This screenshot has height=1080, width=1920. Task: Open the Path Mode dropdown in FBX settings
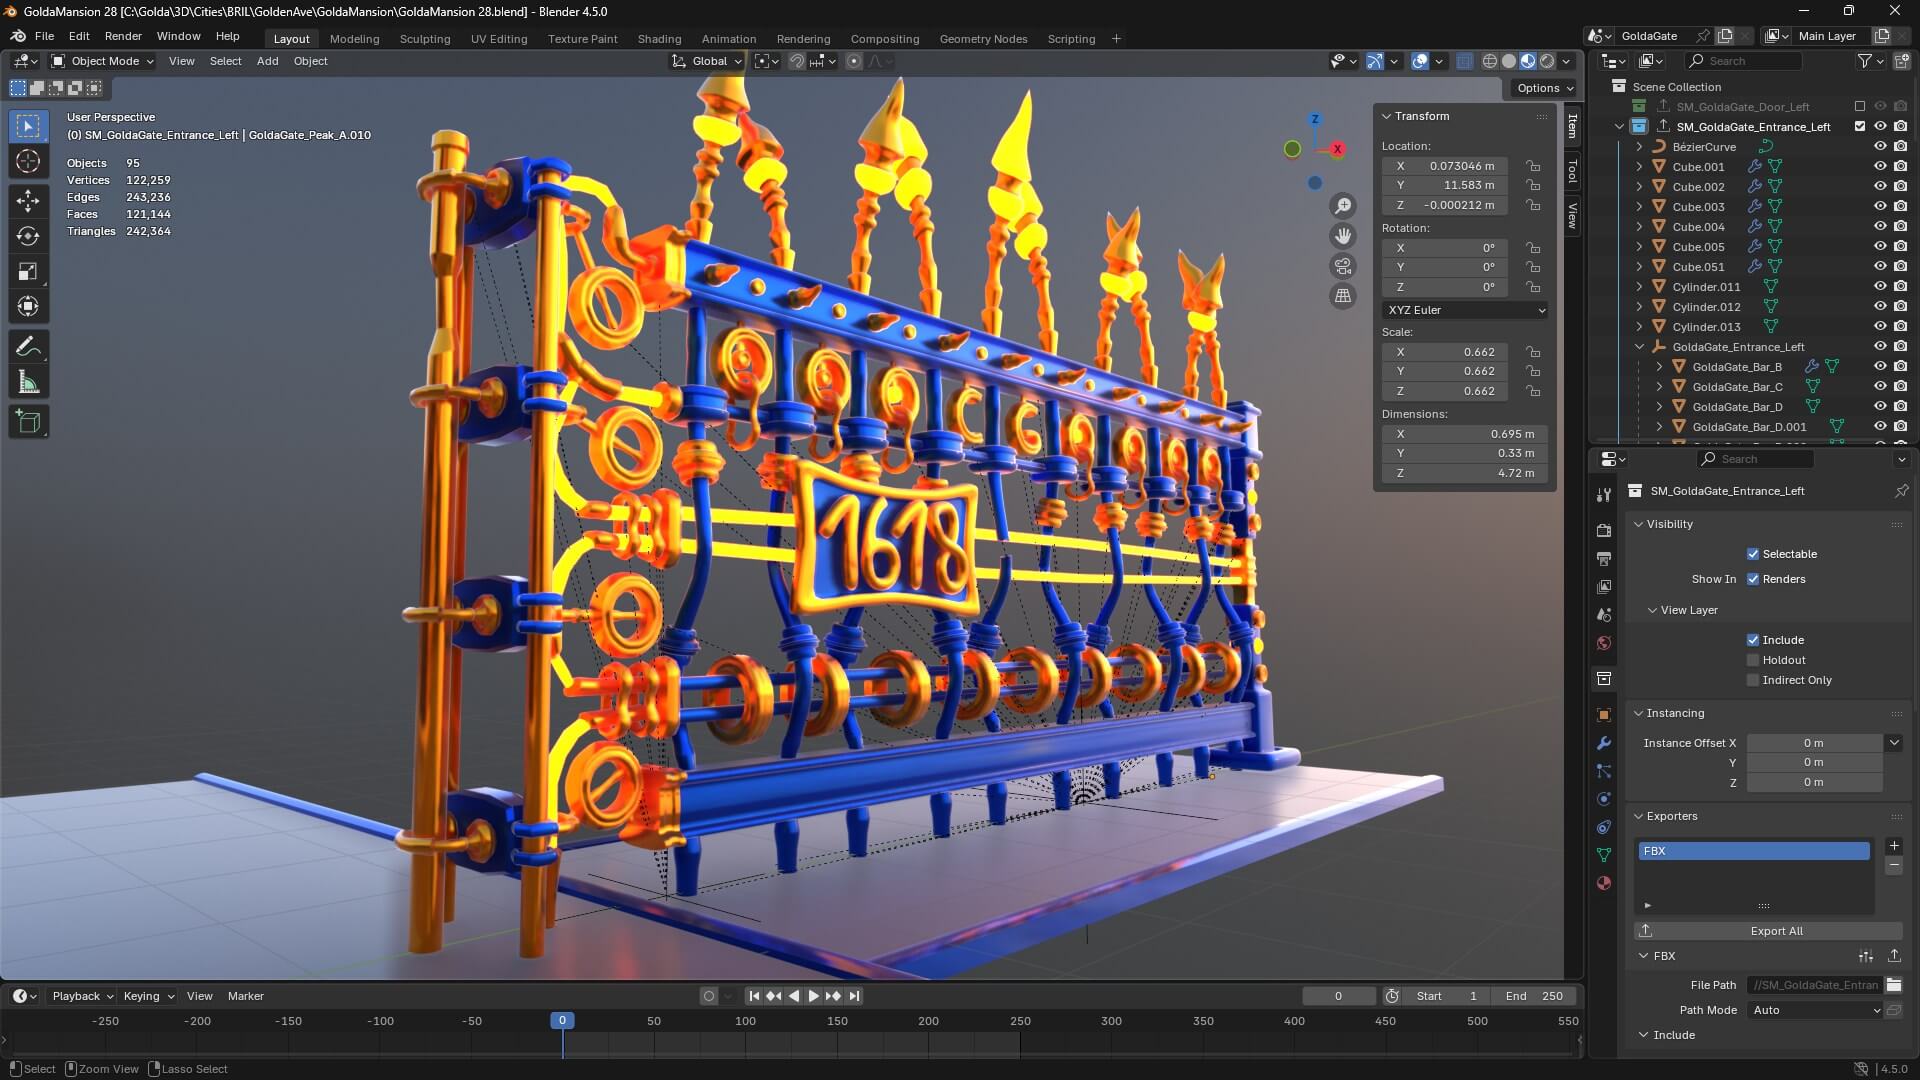(x=1815, y=1010)
